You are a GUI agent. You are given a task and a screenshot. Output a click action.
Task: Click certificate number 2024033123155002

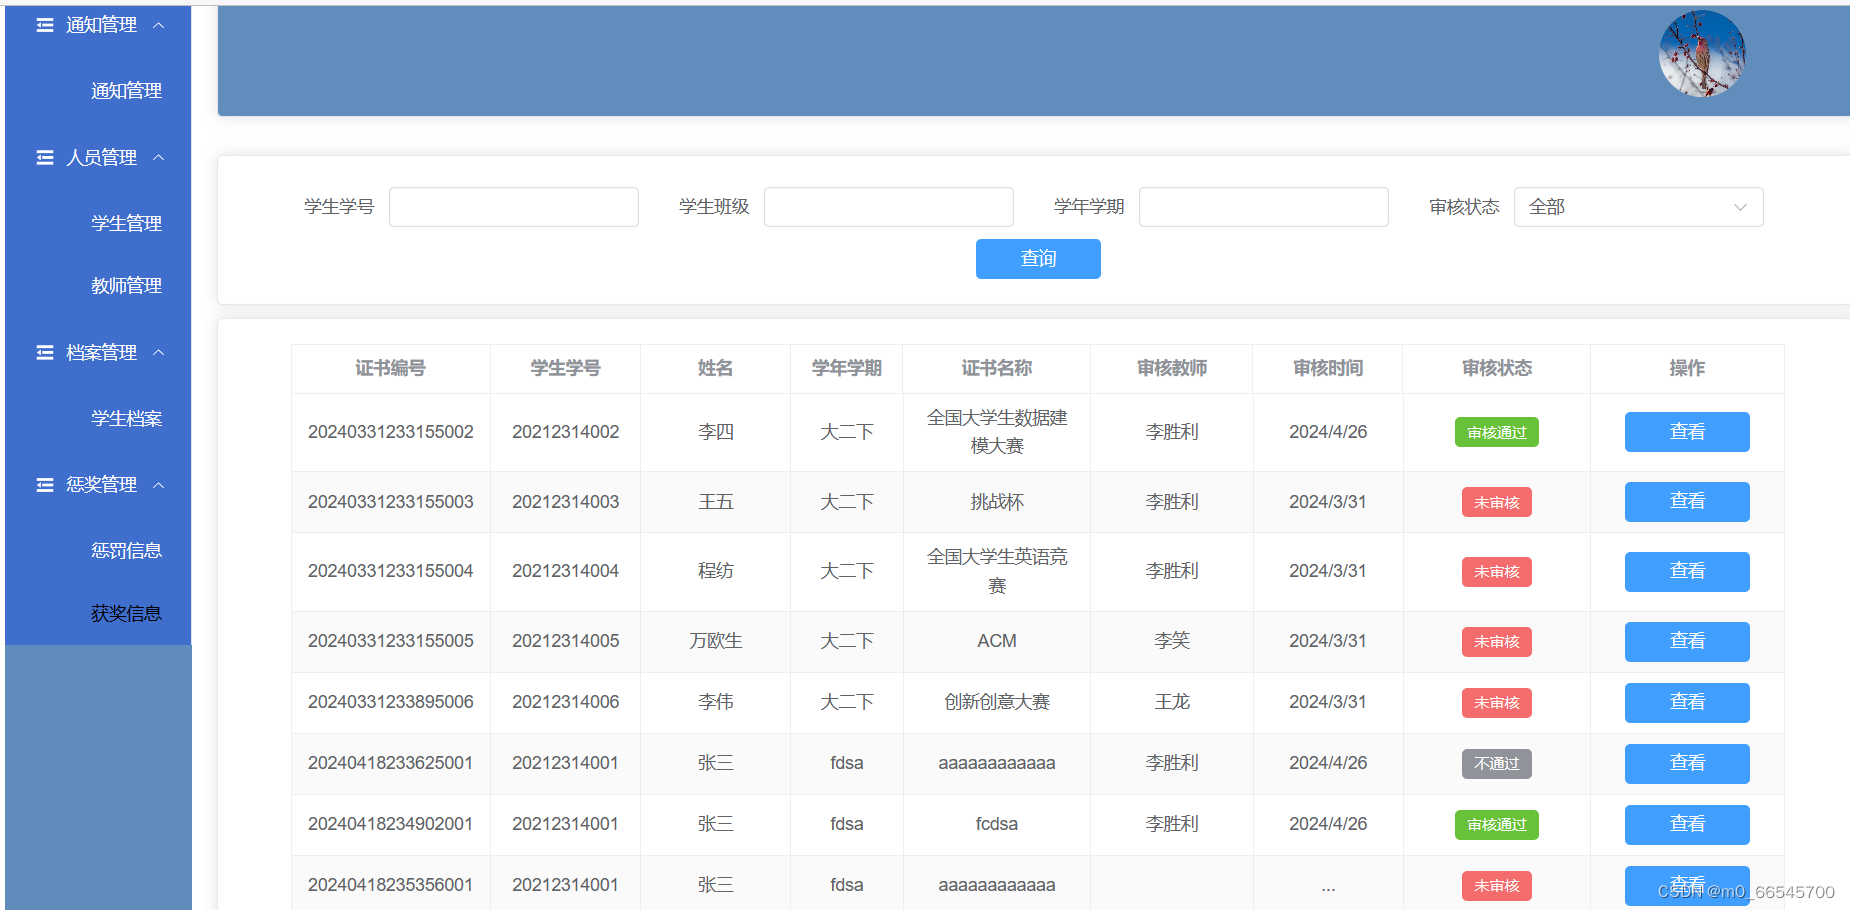tap(391, 432)
